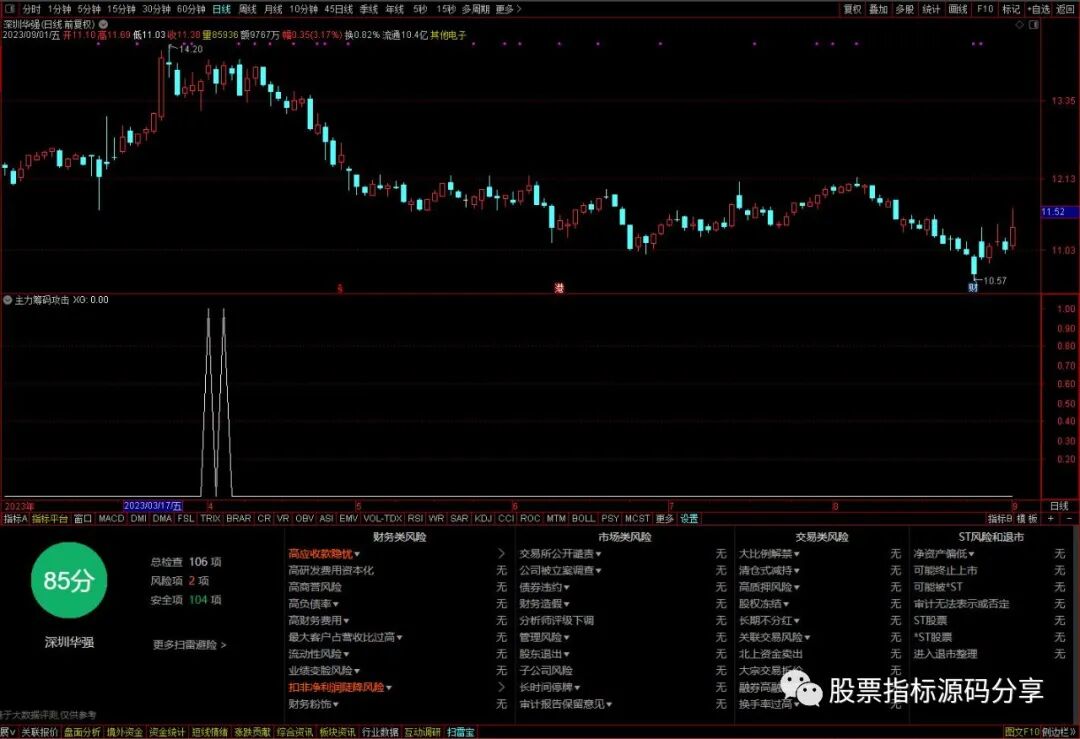Toggle the side panel icon next to the diamond

coord(1033,24)
